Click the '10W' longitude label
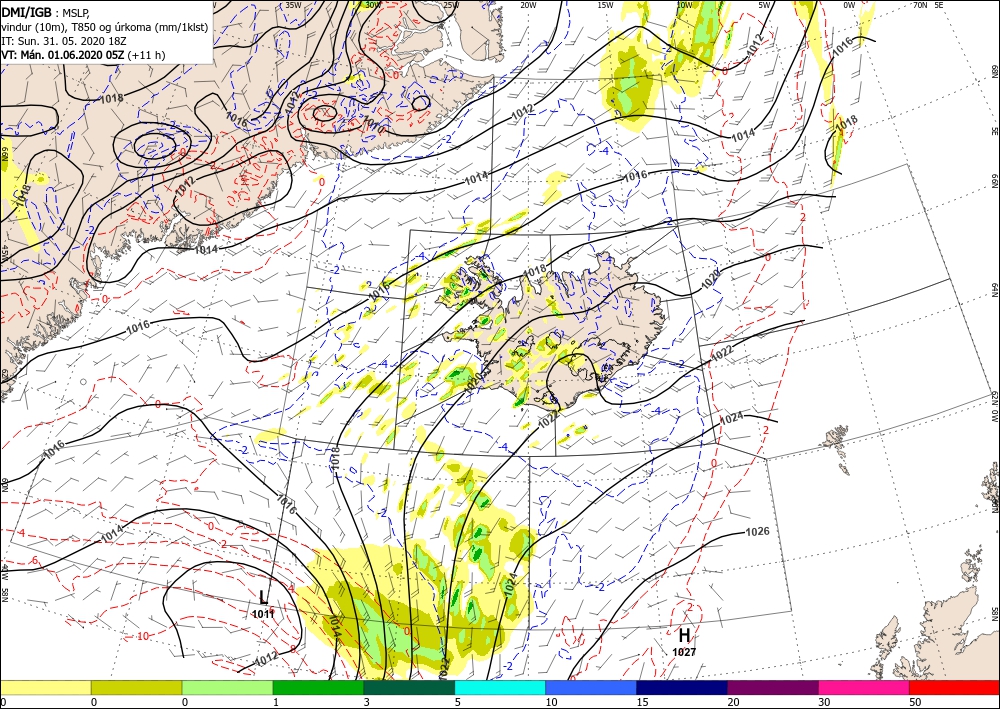This screenshot has height=709, width=1000. point(684,4)
